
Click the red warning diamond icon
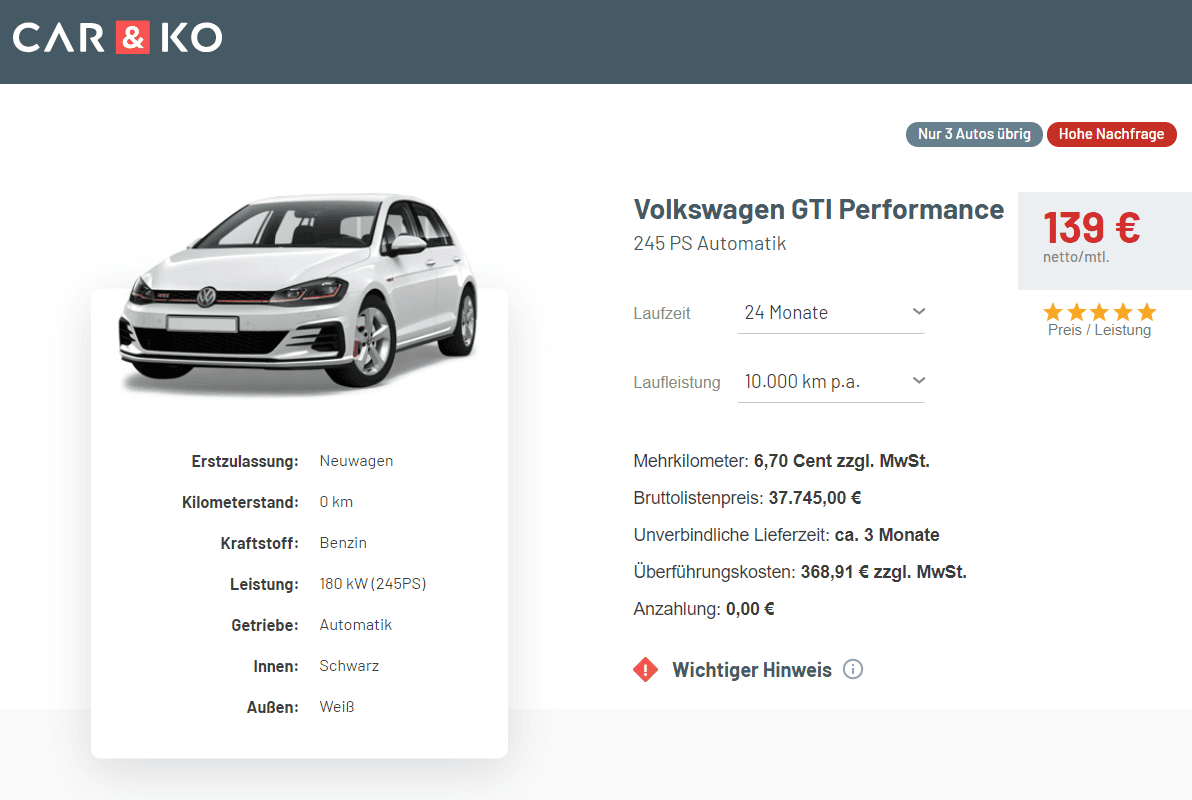[645, 669]
